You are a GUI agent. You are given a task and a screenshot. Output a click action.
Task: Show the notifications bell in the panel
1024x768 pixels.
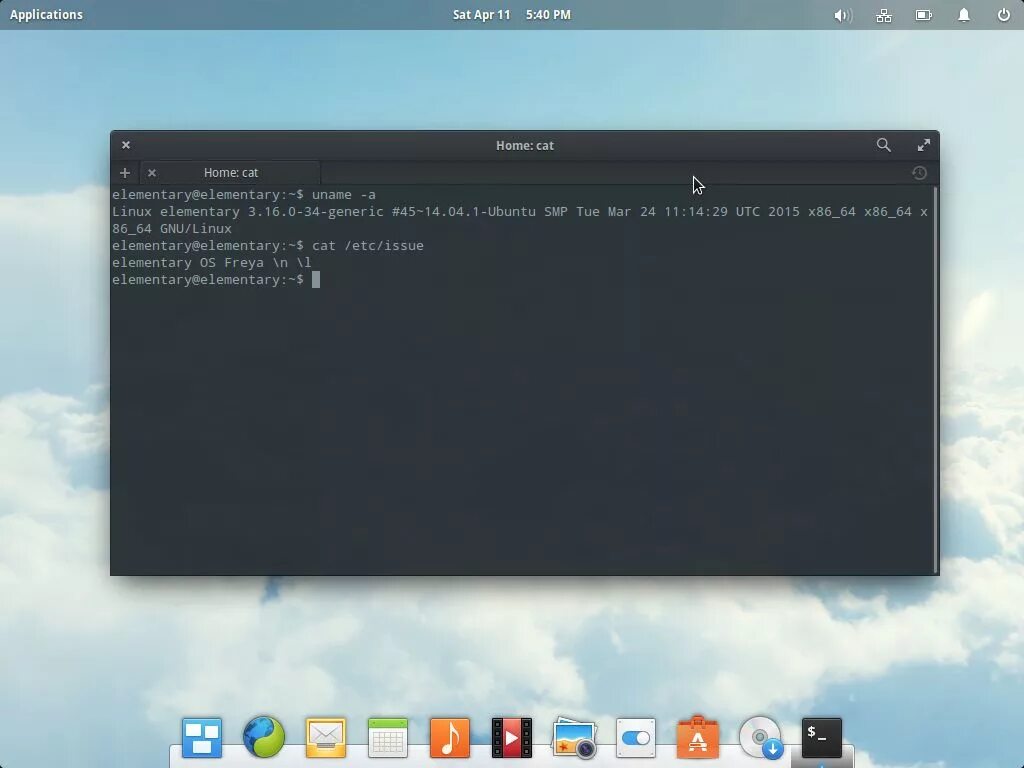coord(962,14)
